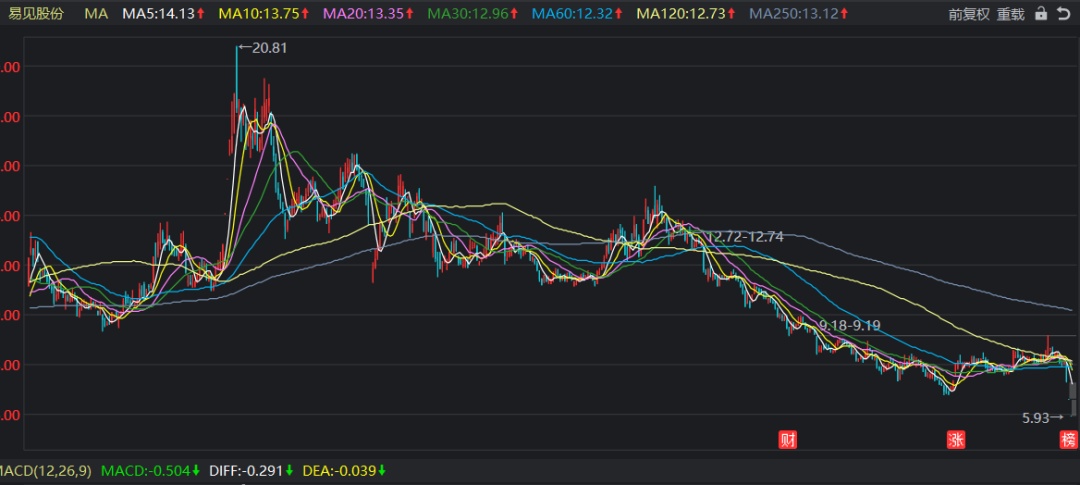Screen dimensions: 1080x485
Task: Select the 易见股份 stock name label
Action: pos(36,14)
